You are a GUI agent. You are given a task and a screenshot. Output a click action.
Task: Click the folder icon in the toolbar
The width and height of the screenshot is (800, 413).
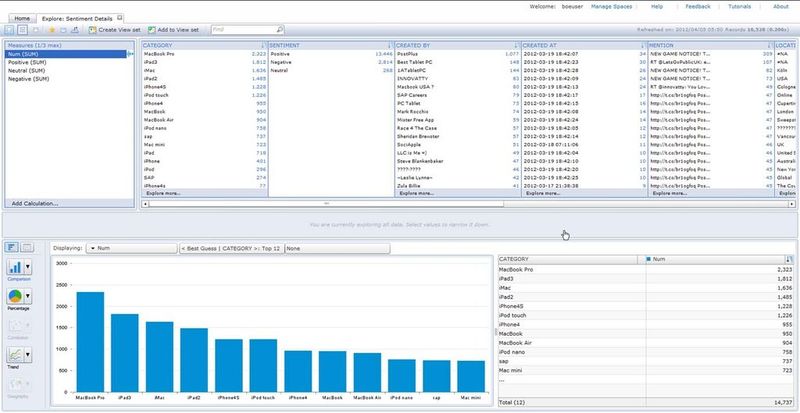[63, 30]
